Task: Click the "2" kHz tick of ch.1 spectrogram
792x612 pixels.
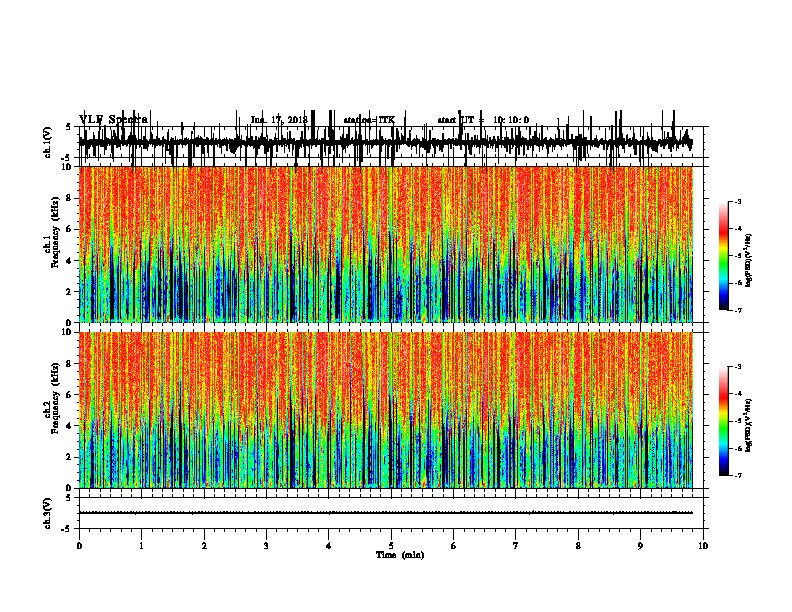Action: [x=70, y=291]
